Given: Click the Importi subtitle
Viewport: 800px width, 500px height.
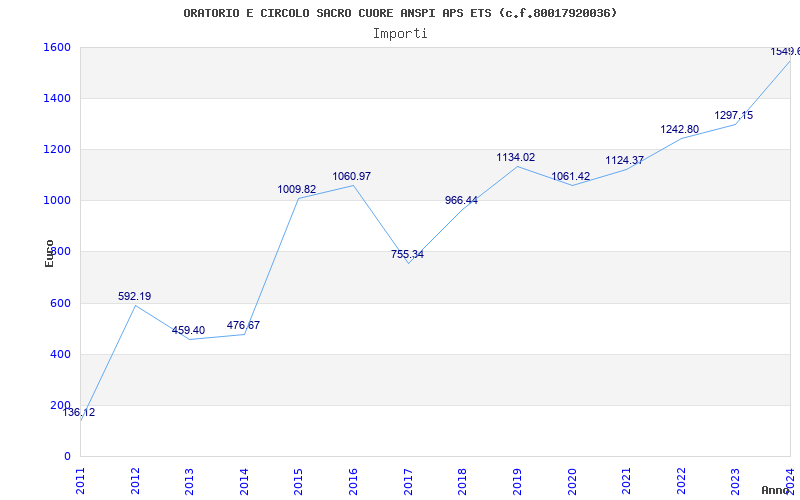Looking at the screenshot, I should (400, 34).
